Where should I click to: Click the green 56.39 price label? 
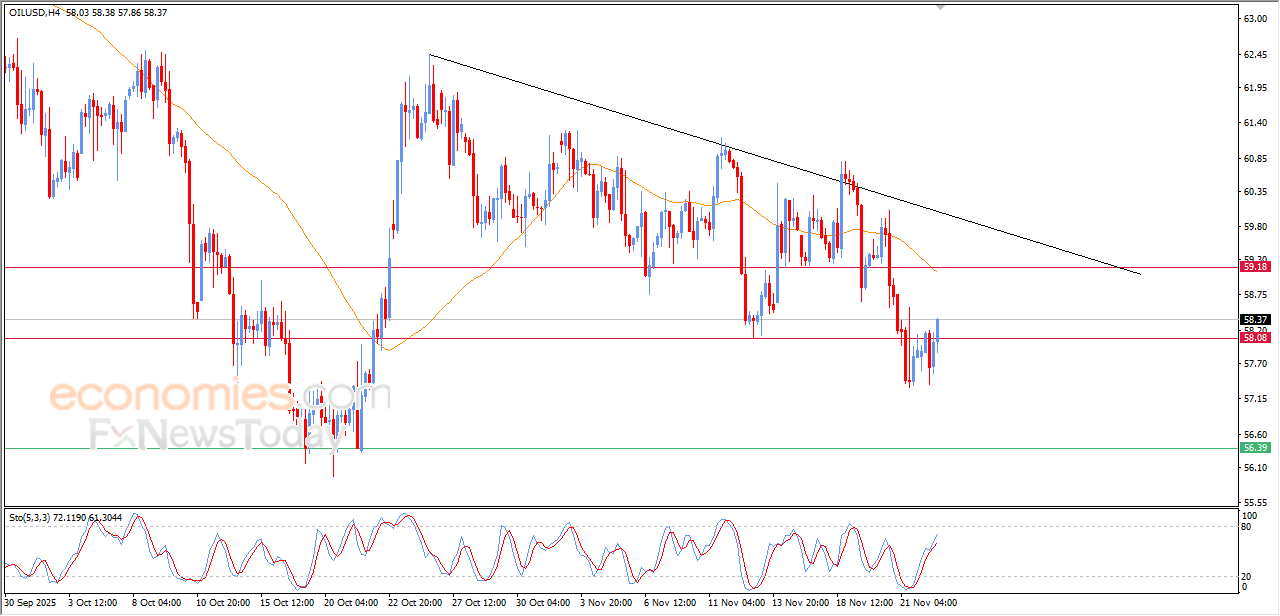click(1254, 448)
